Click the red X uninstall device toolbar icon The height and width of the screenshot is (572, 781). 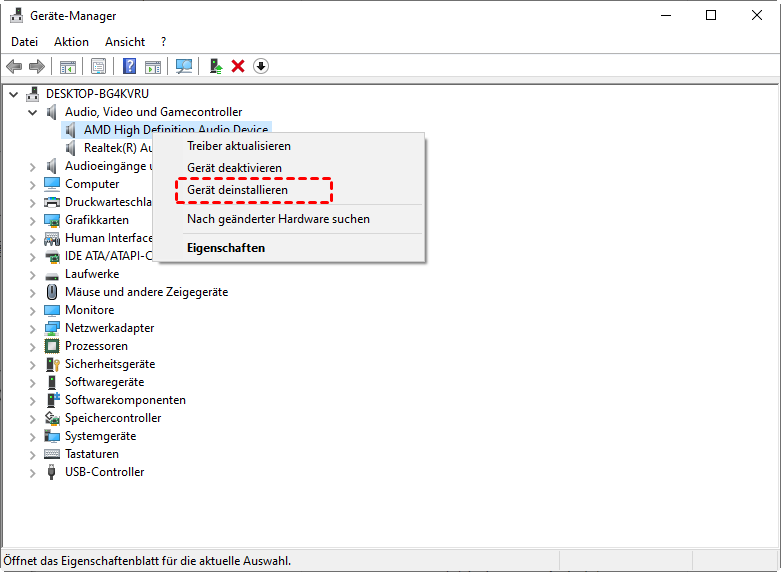point(238,66)
